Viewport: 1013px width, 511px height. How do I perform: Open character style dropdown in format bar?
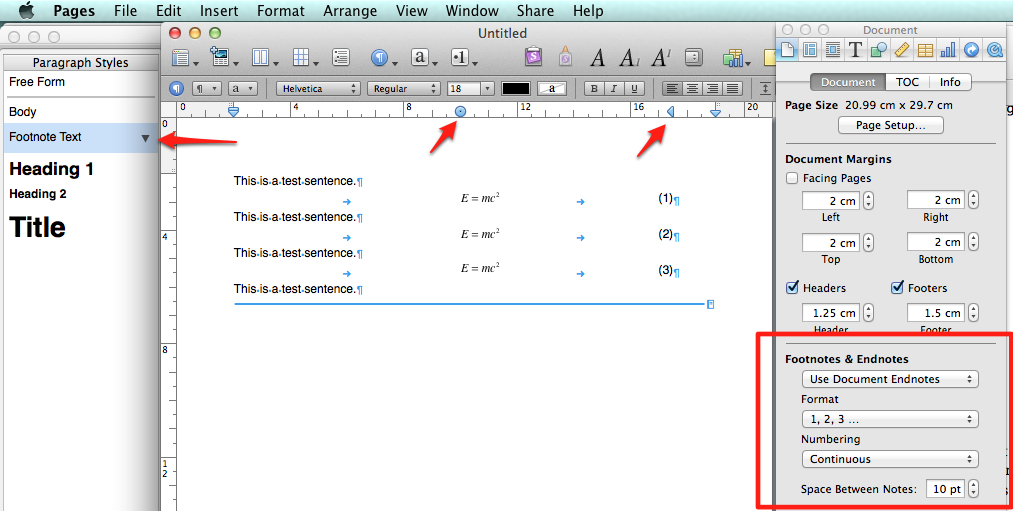[x=243, y=89]
